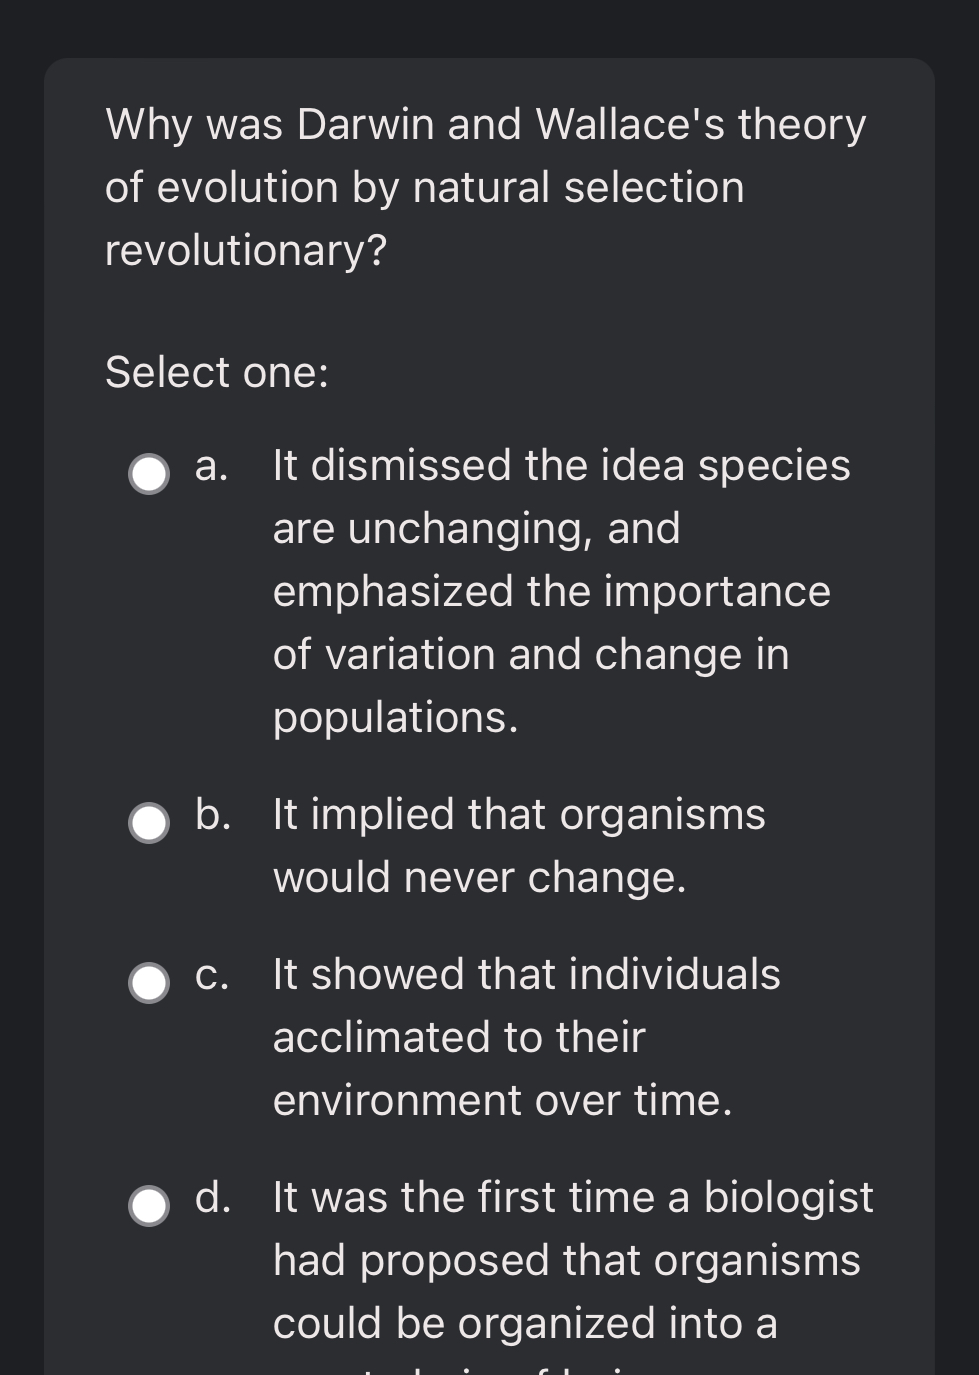
Task: Tap answer line "It was the first time a biologist"
Action: (x=573, y=1197)
